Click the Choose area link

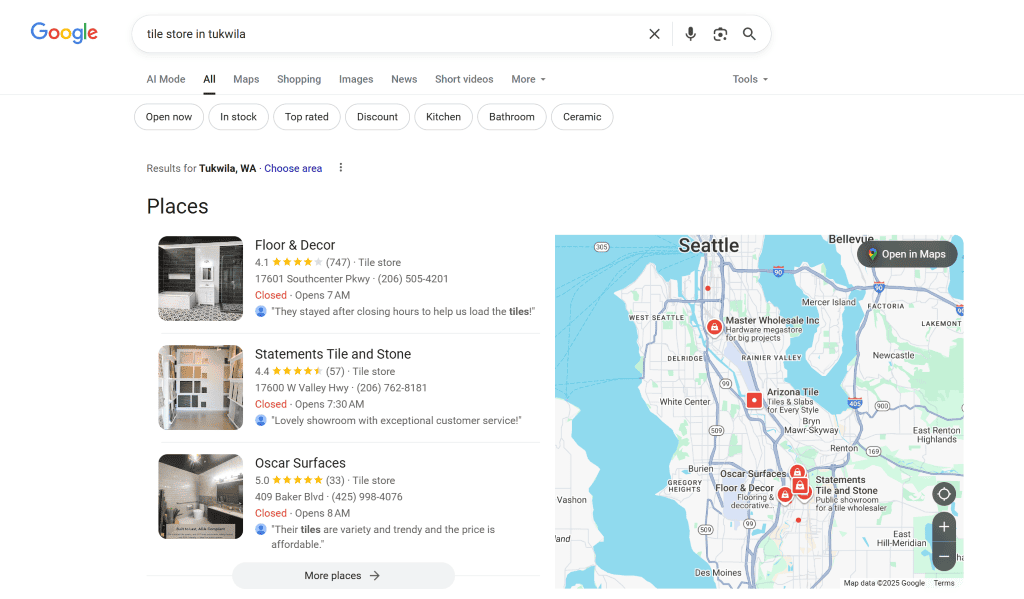pos(293,169)
